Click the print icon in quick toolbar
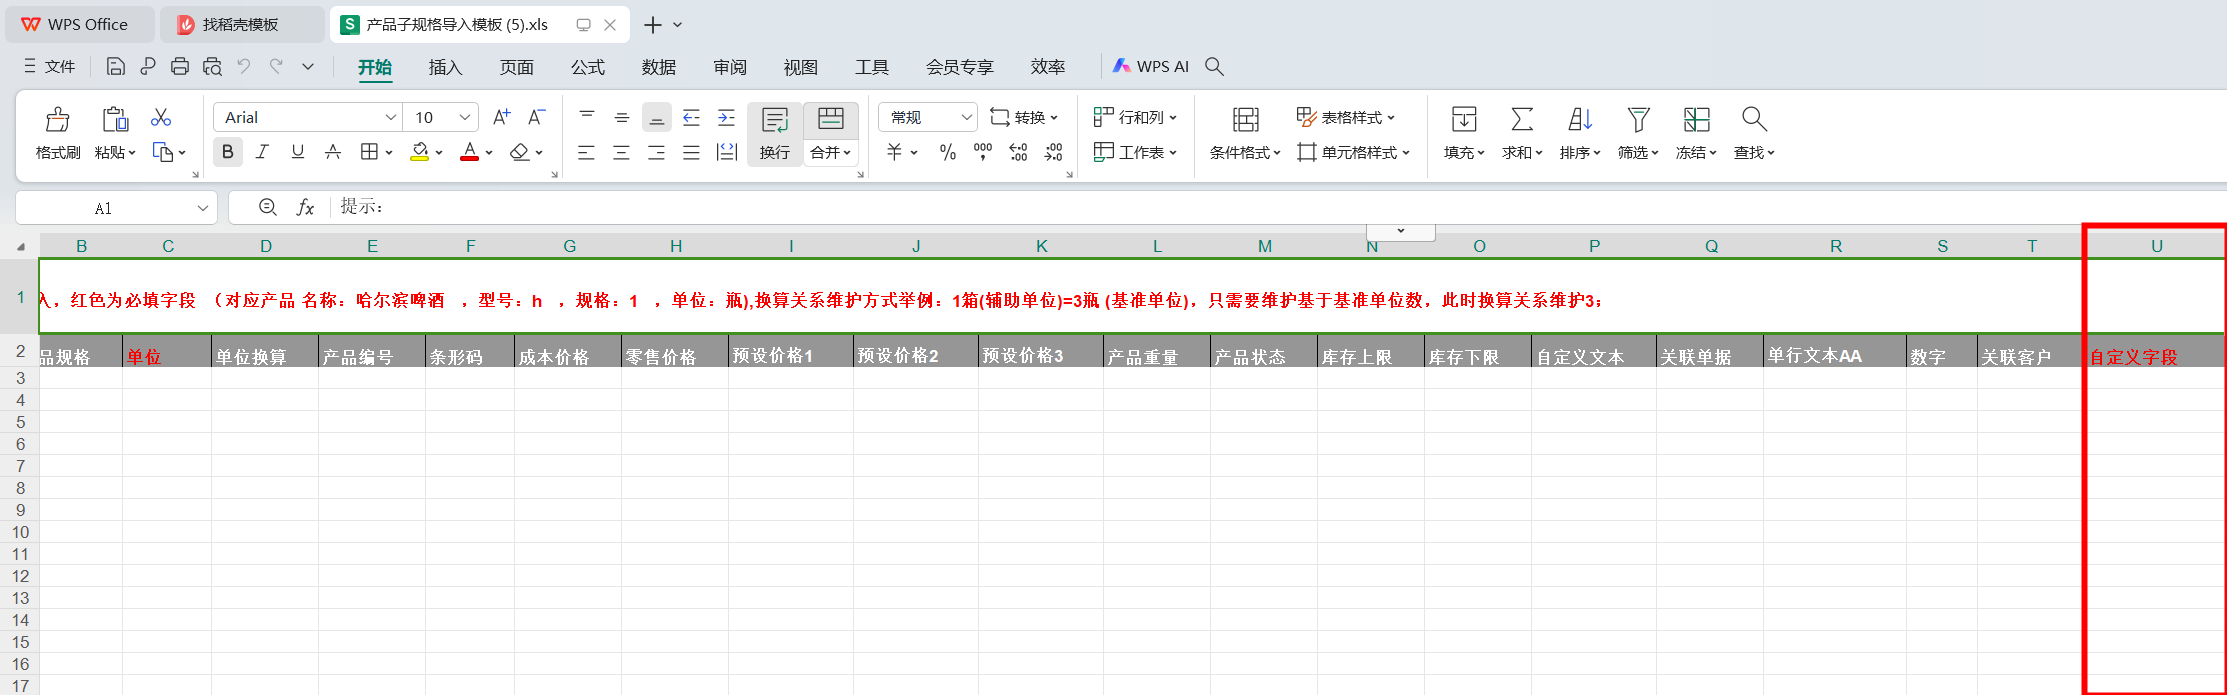 click(180, 67)
